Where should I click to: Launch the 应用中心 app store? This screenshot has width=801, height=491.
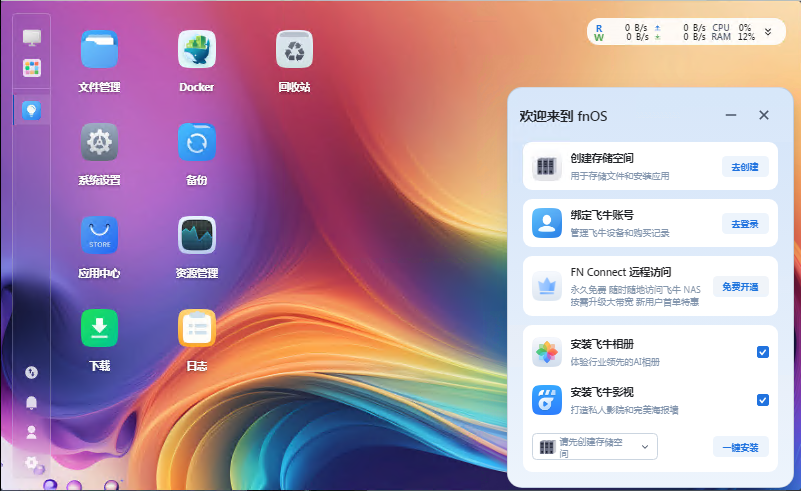coord(99,236)
